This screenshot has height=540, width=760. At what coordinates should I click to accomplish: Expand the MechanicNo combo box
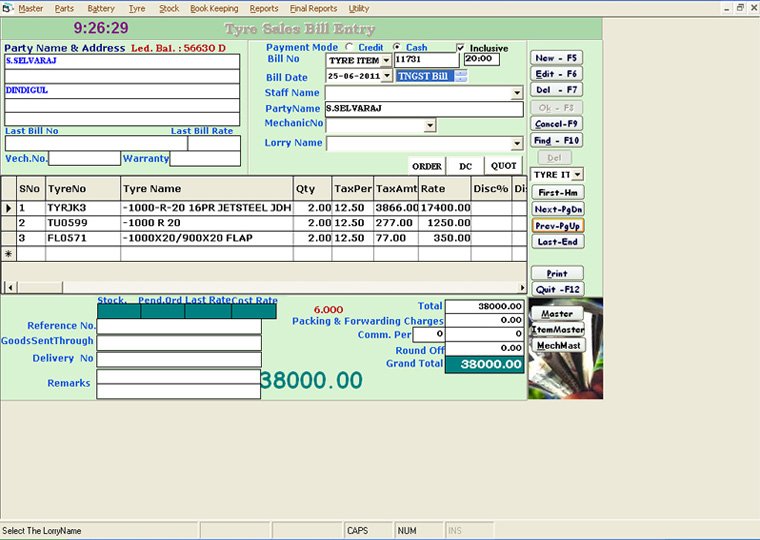(x=429, y=125)
